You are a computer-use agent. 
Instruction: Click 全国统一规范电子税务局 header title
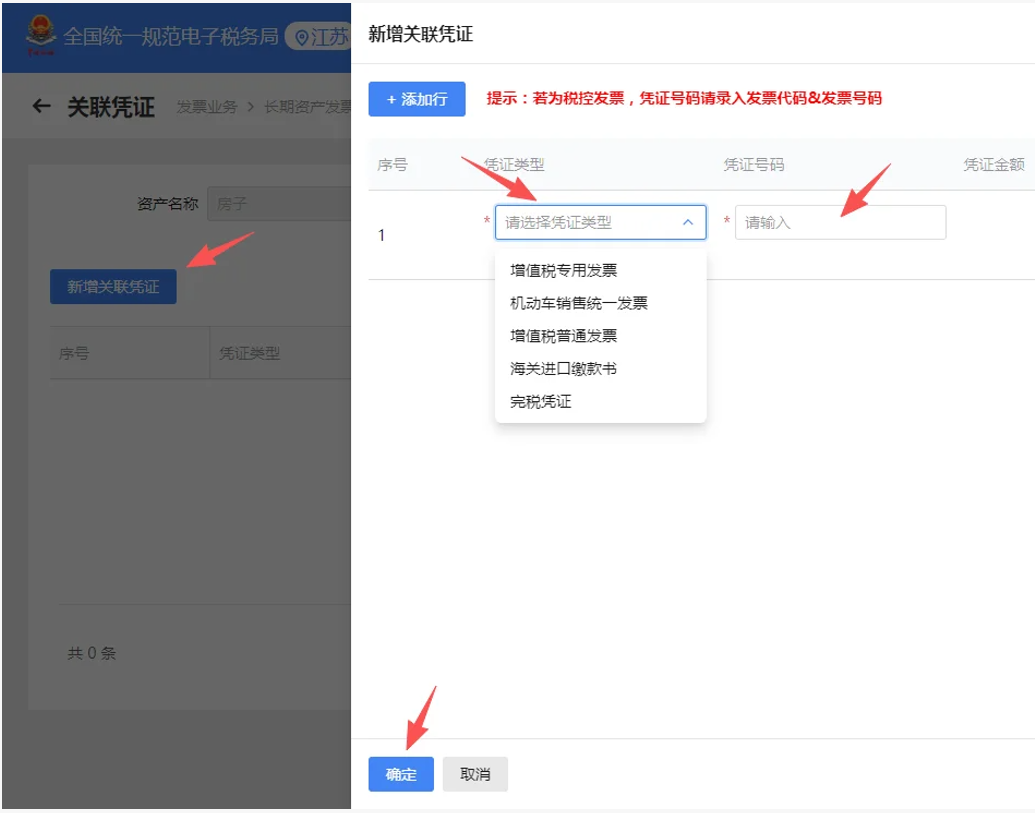click(171, 36)
